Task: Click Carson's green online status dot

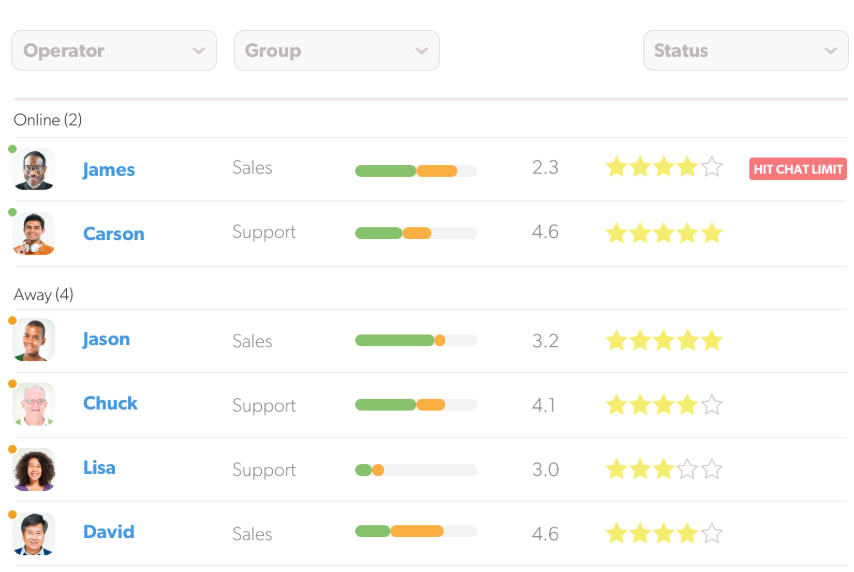Action: (x=13, y=212)
